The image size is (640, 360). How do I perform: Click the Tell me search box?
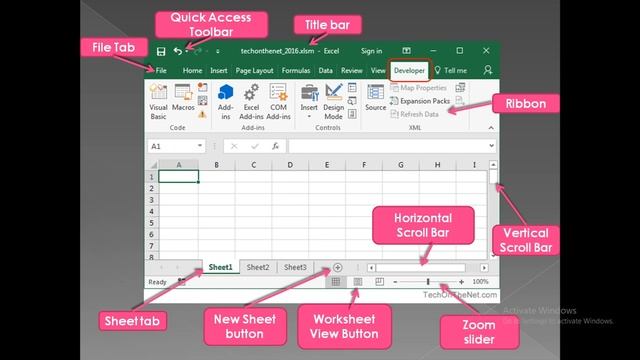pyautogui.click(x=451, y=71)
